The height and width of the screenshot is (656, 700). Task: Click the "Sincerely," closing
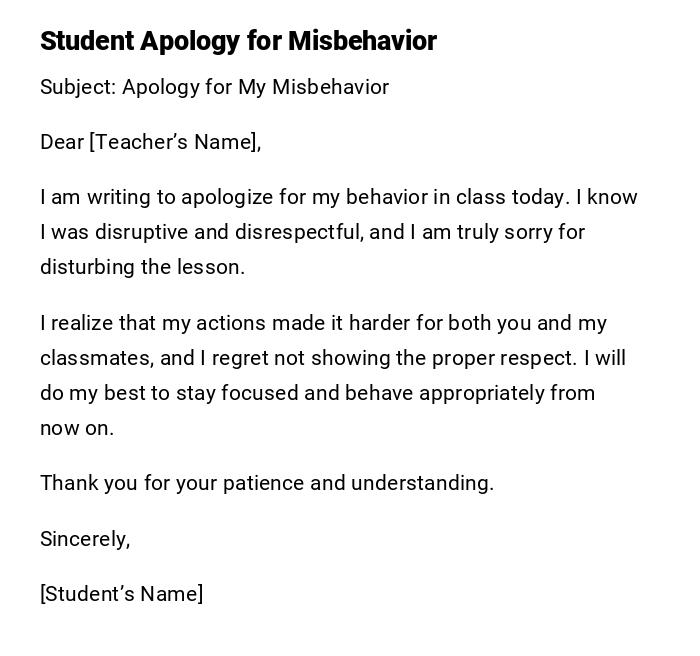[85, 539]
